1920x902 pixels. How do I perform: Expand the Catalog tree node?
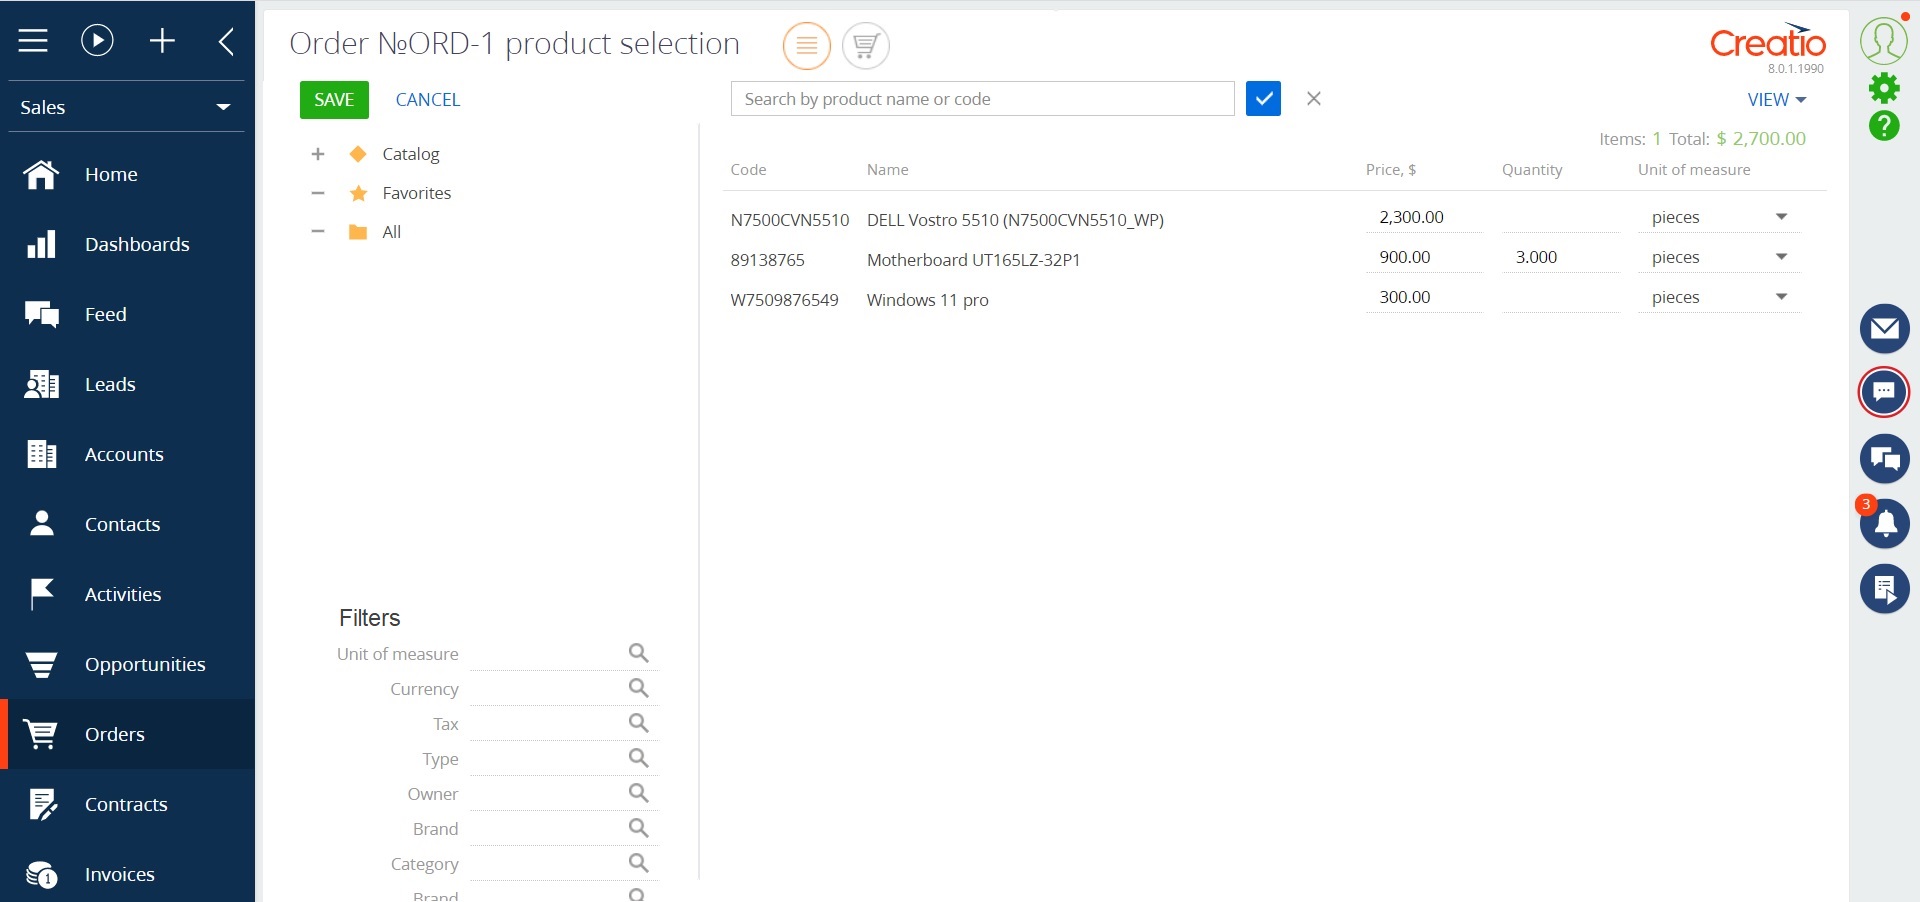tap(317, 154)
